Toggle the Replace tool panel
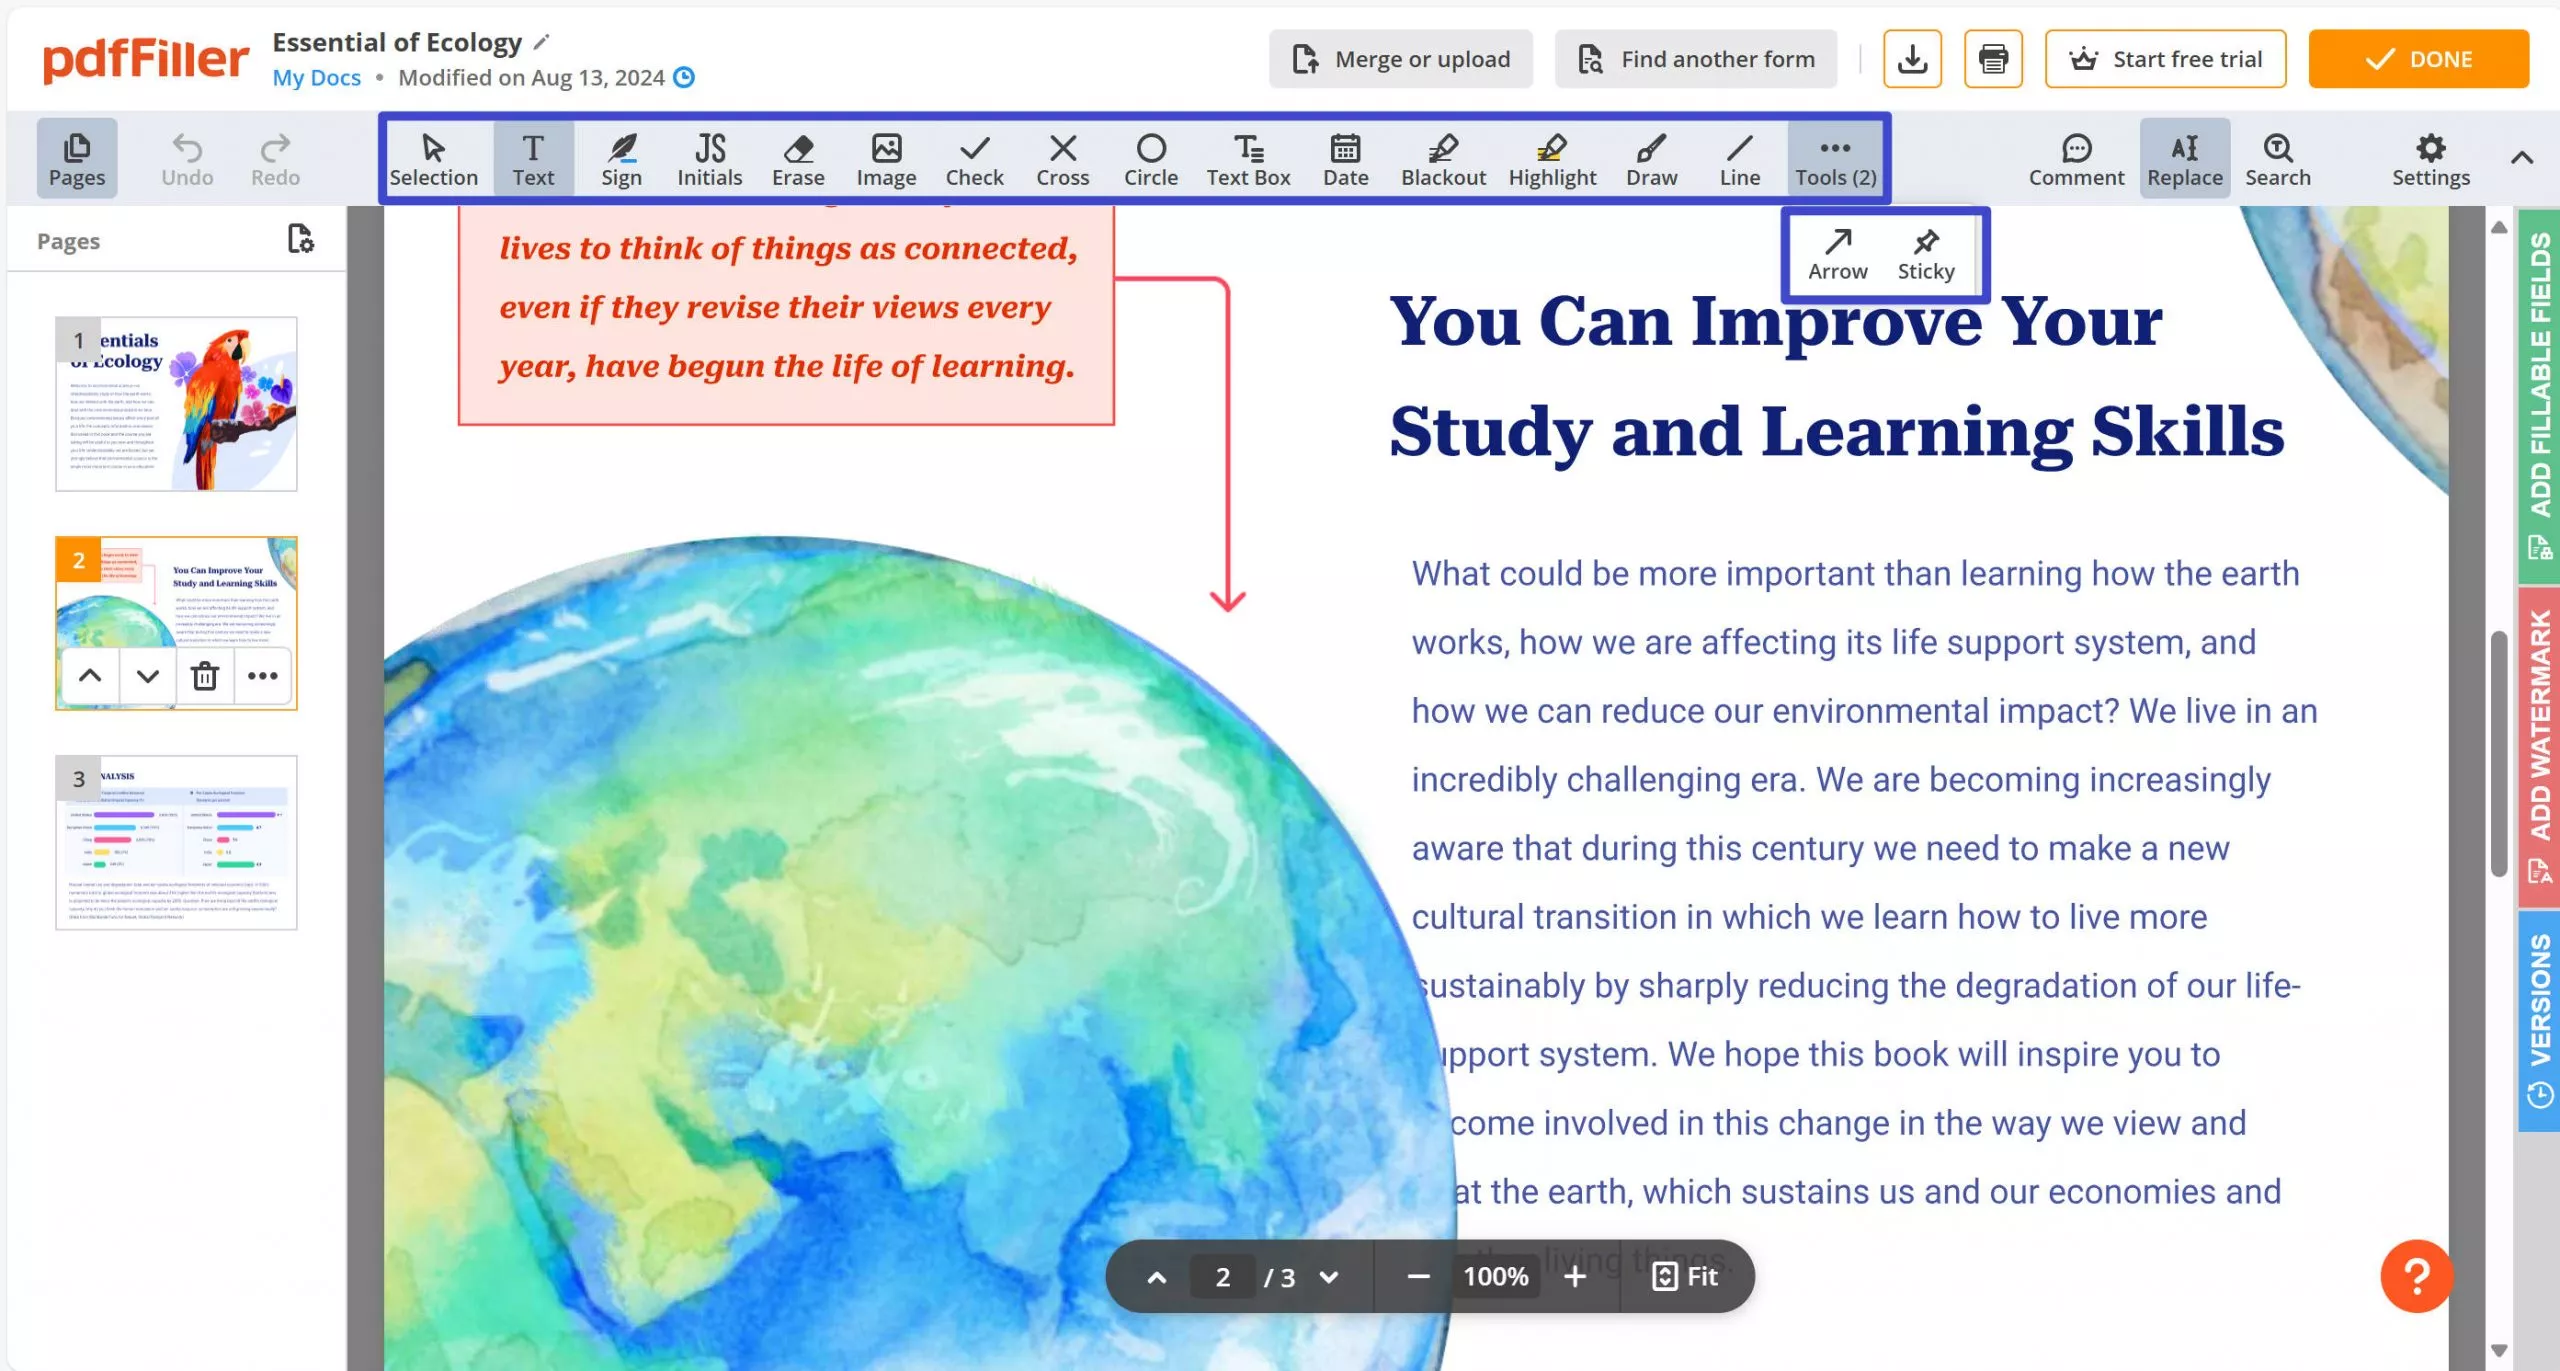Viewport: 2560px width, 1371px height. [2184, 159]
